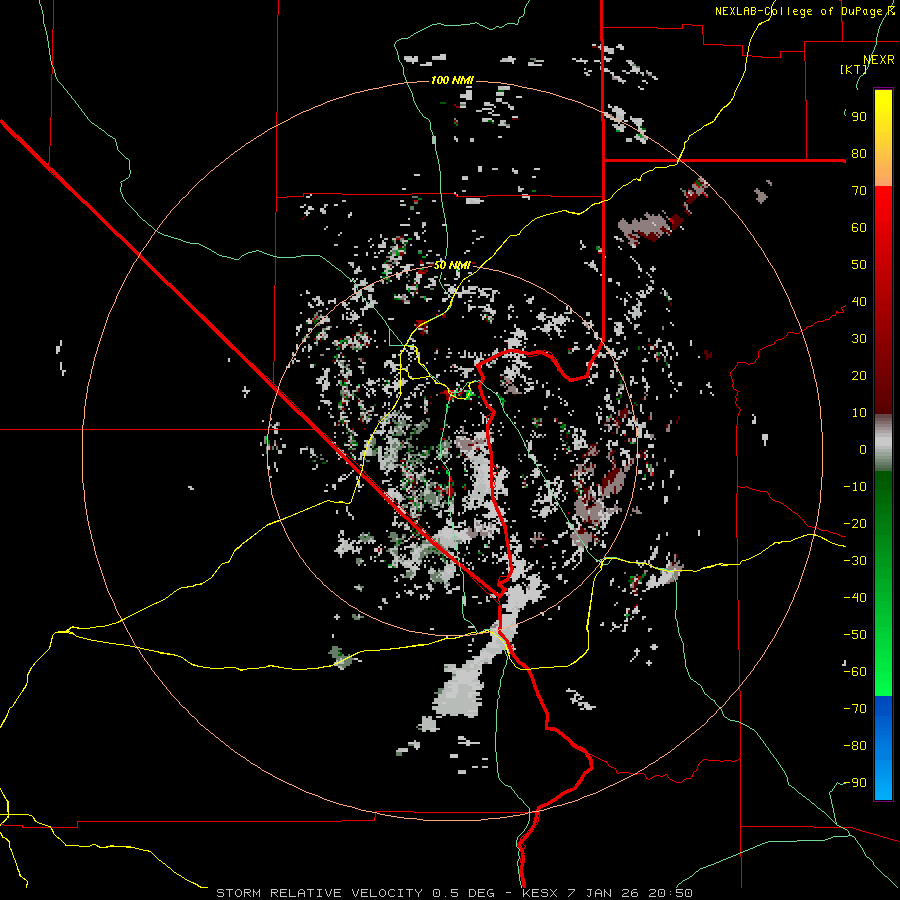The height and width of the screenshot is (900, 900).
Task: Click the bright red segment of the color bar
Action: click(x=883, y=300)
